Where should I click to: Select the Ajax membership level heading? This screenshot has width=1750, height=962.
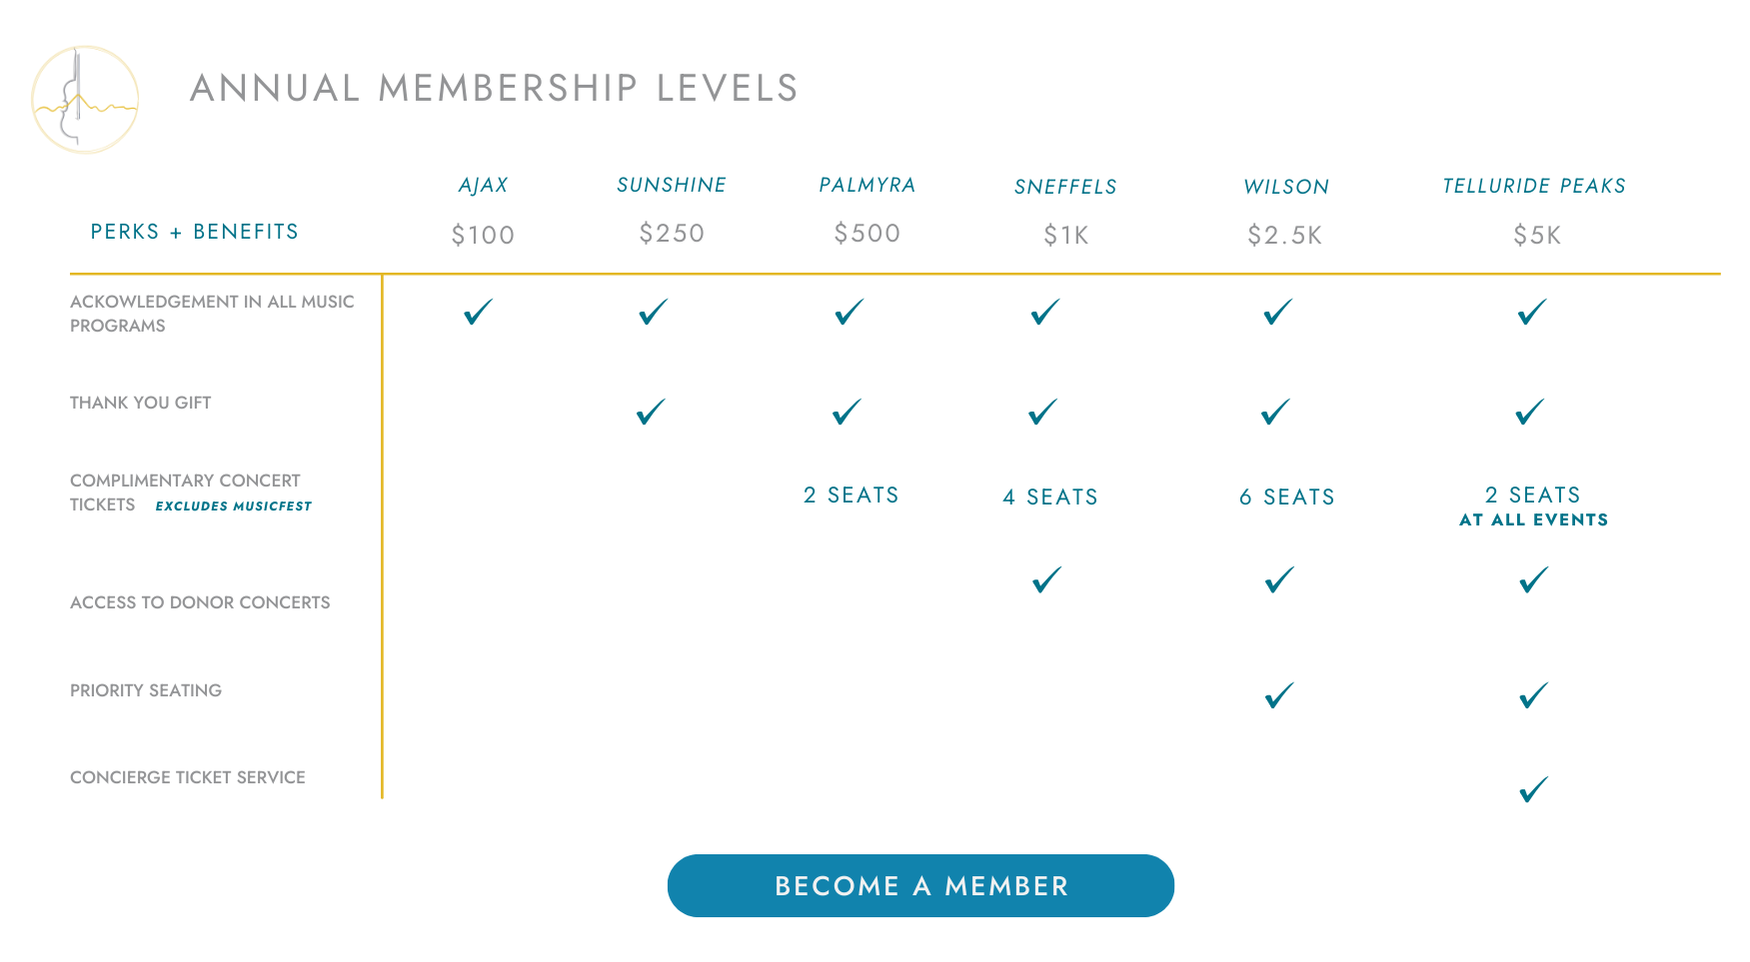click(483, 185)
